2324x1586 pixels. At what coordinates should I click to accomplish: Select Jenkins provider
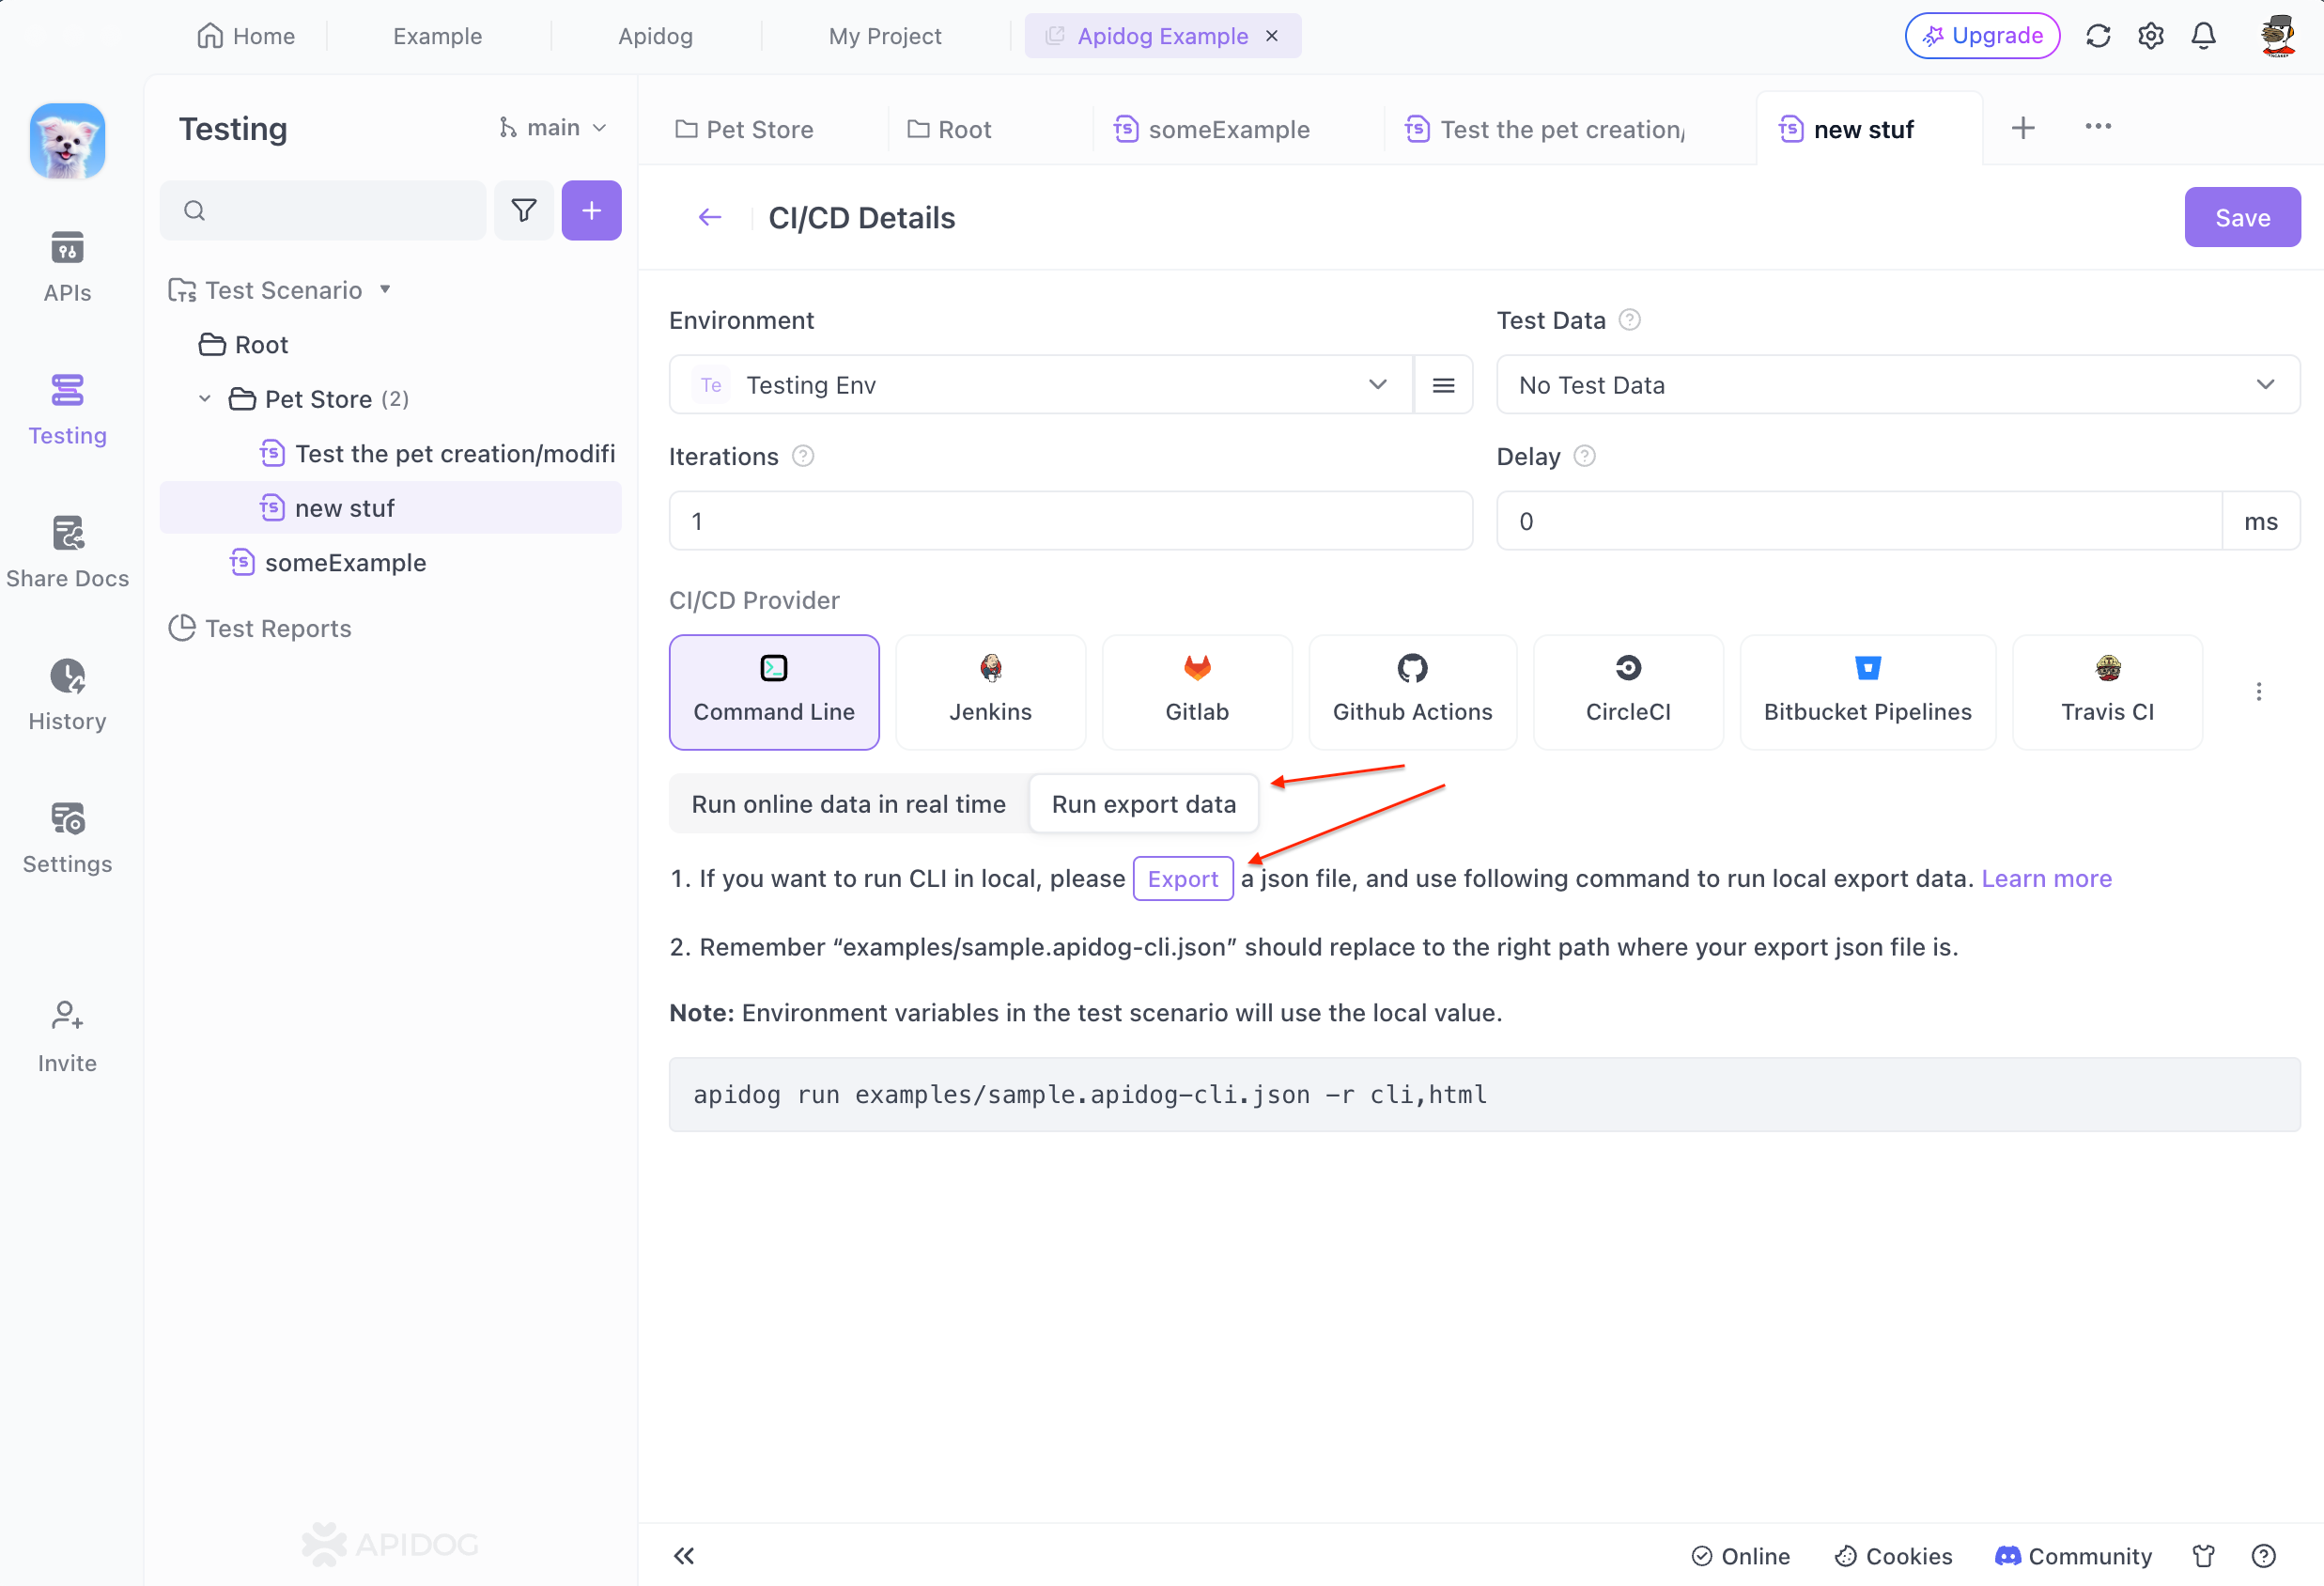tap(990, 692)
